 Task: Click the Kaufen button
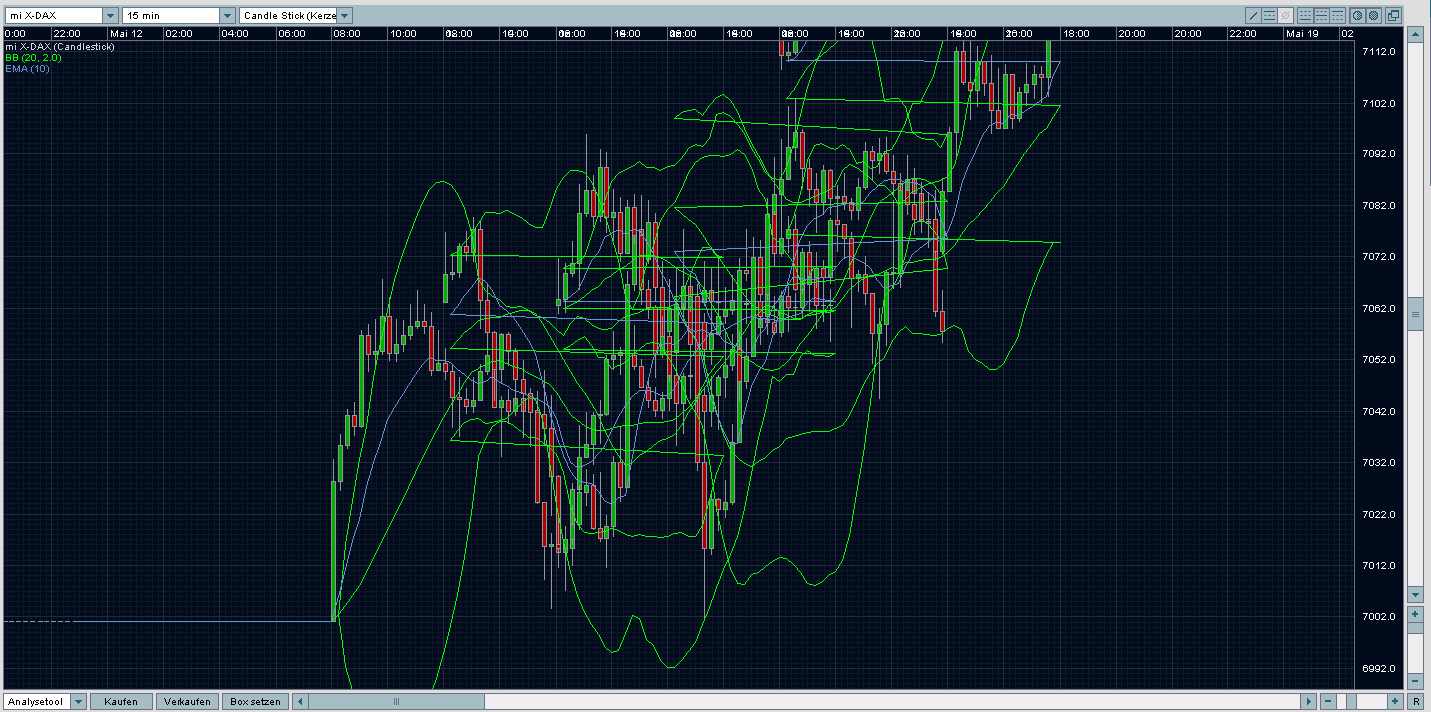click(x=123, y=701)
